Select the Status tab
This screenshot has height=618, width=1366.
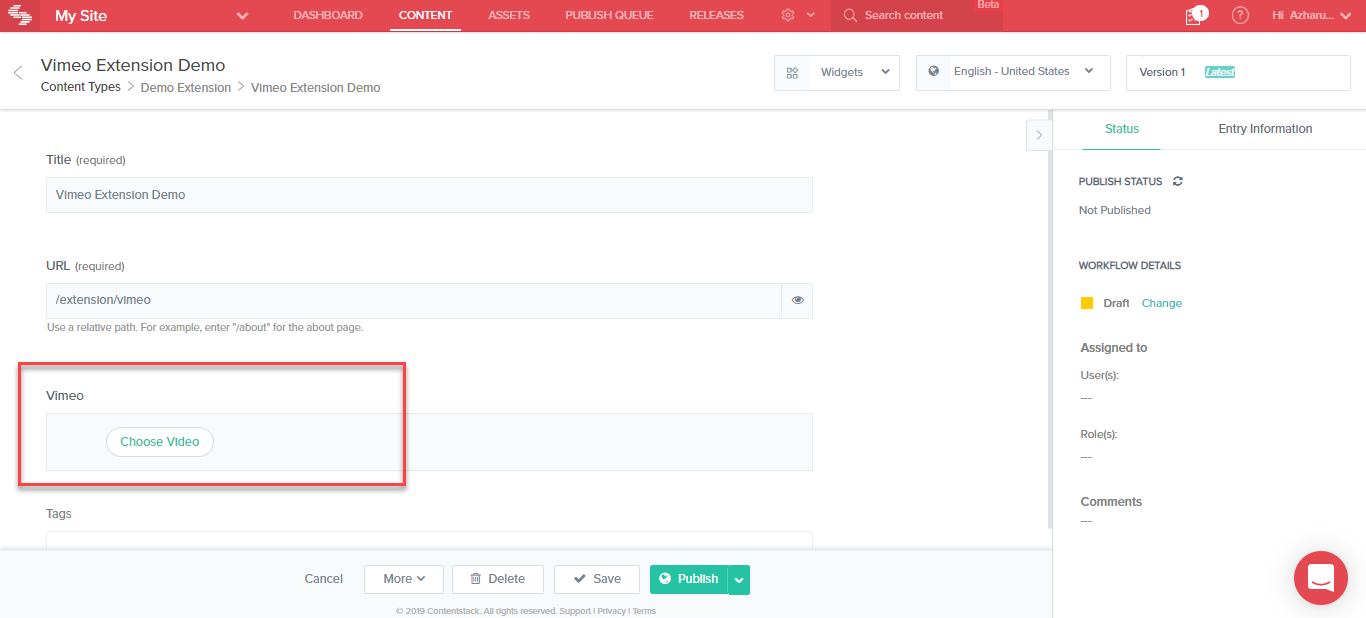[1122, 129]
